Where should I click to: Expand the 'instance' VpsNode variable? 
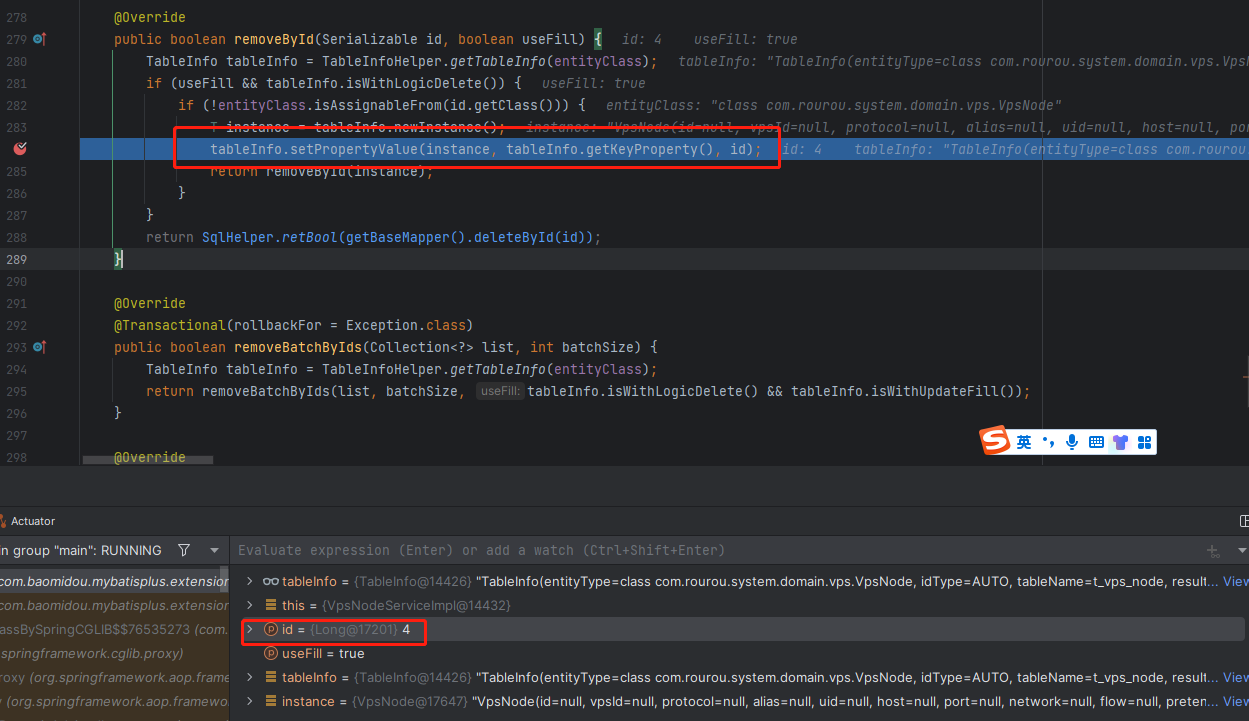click(250, 701)
